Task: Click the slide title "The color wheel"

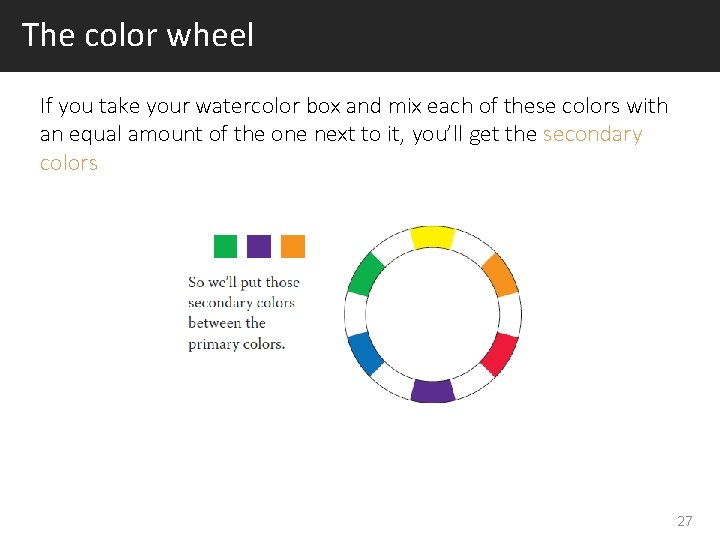Action: tap(138, 35)
